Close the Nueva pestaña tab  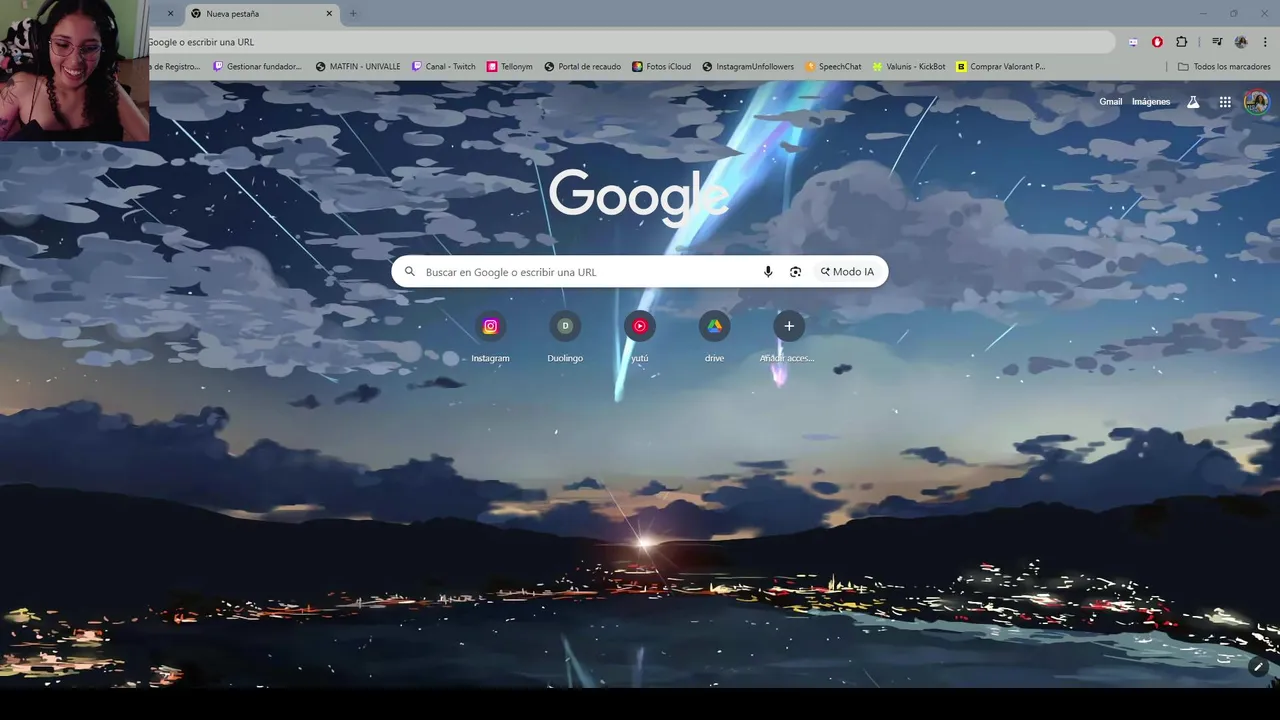(x=329, y=14)
